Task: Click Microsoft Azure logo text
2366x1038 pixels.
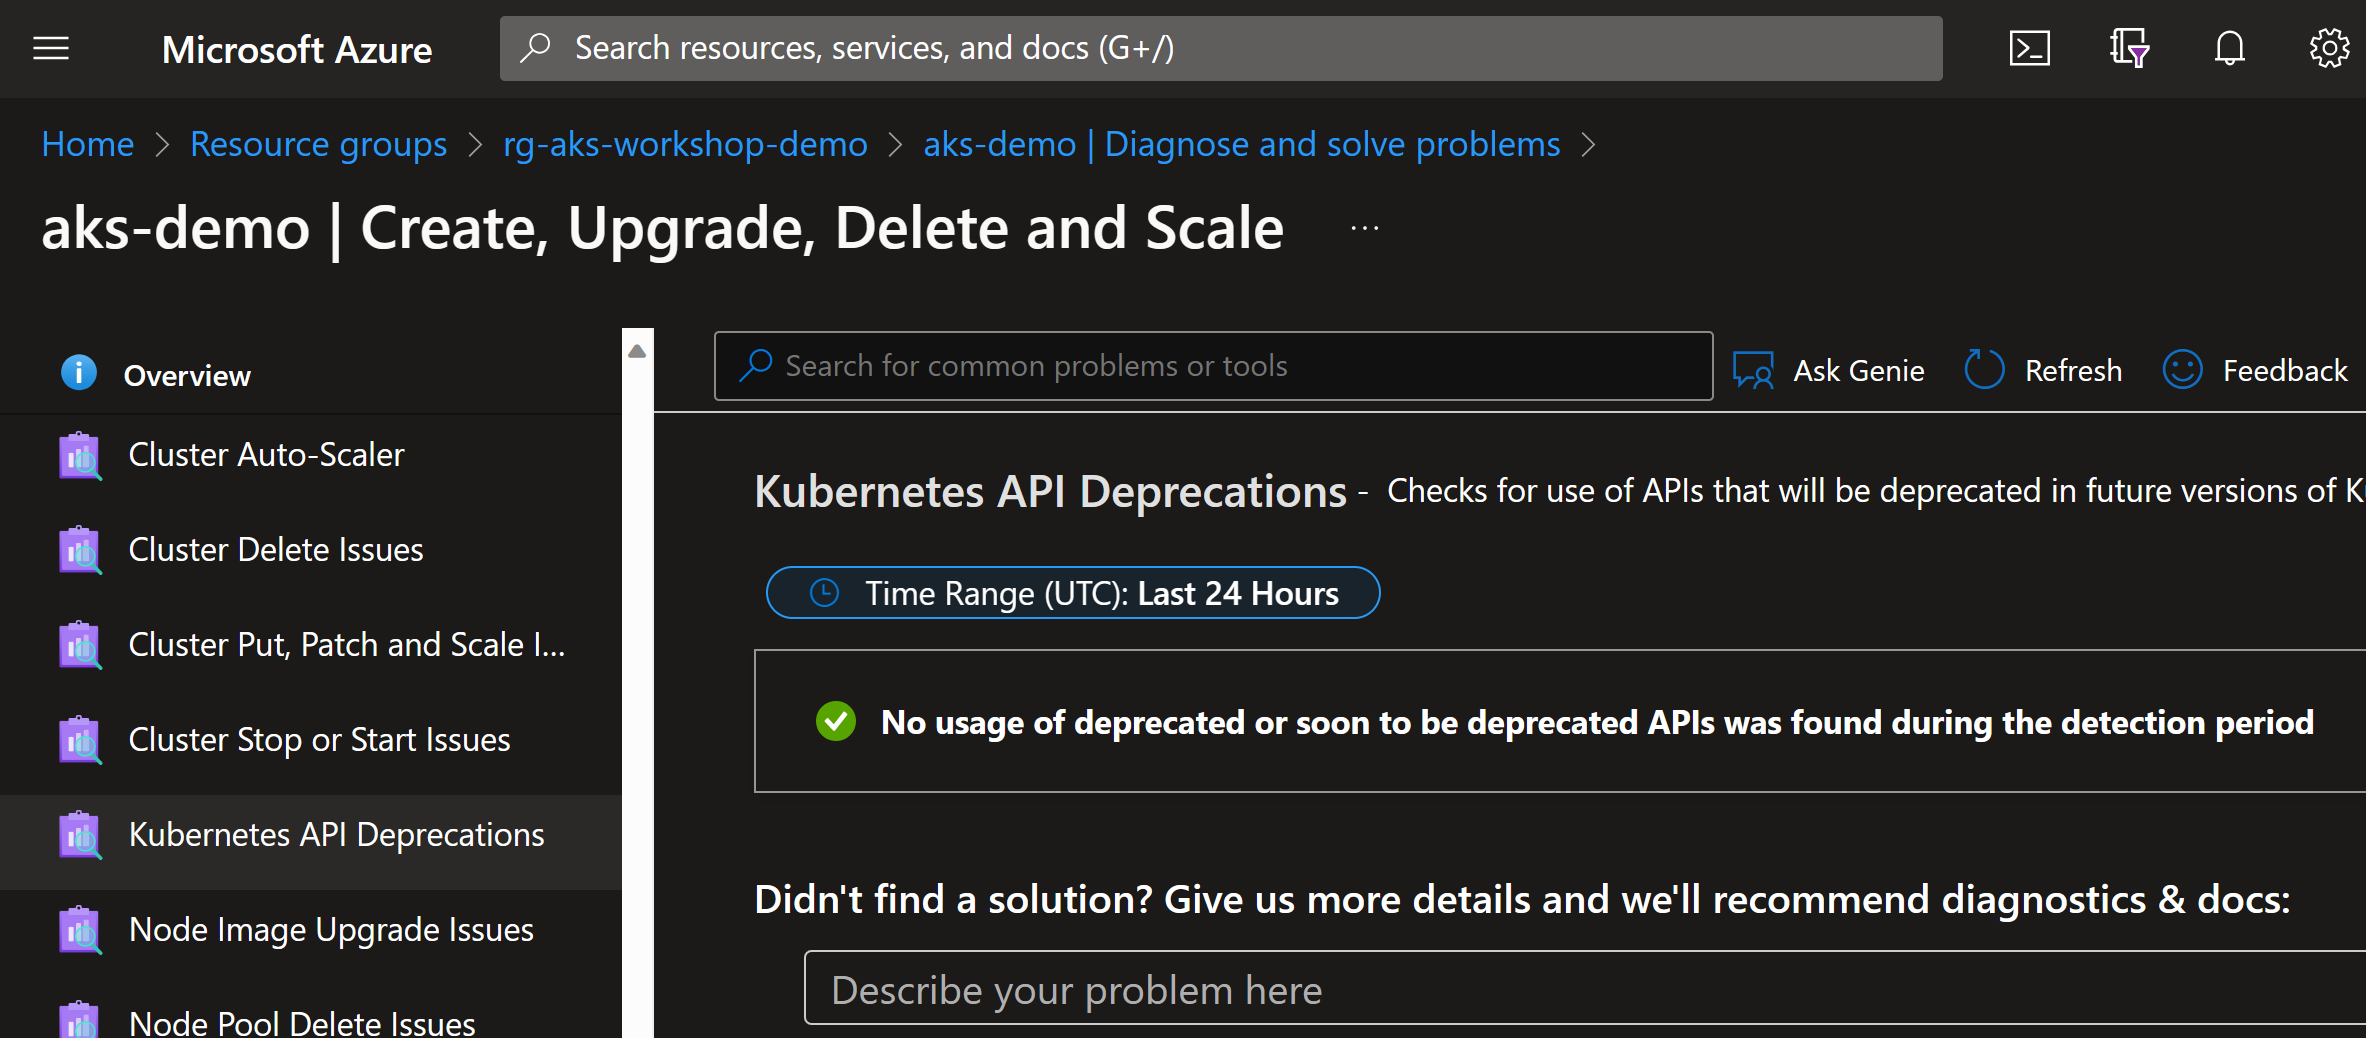Action: [x=297, y=49]
